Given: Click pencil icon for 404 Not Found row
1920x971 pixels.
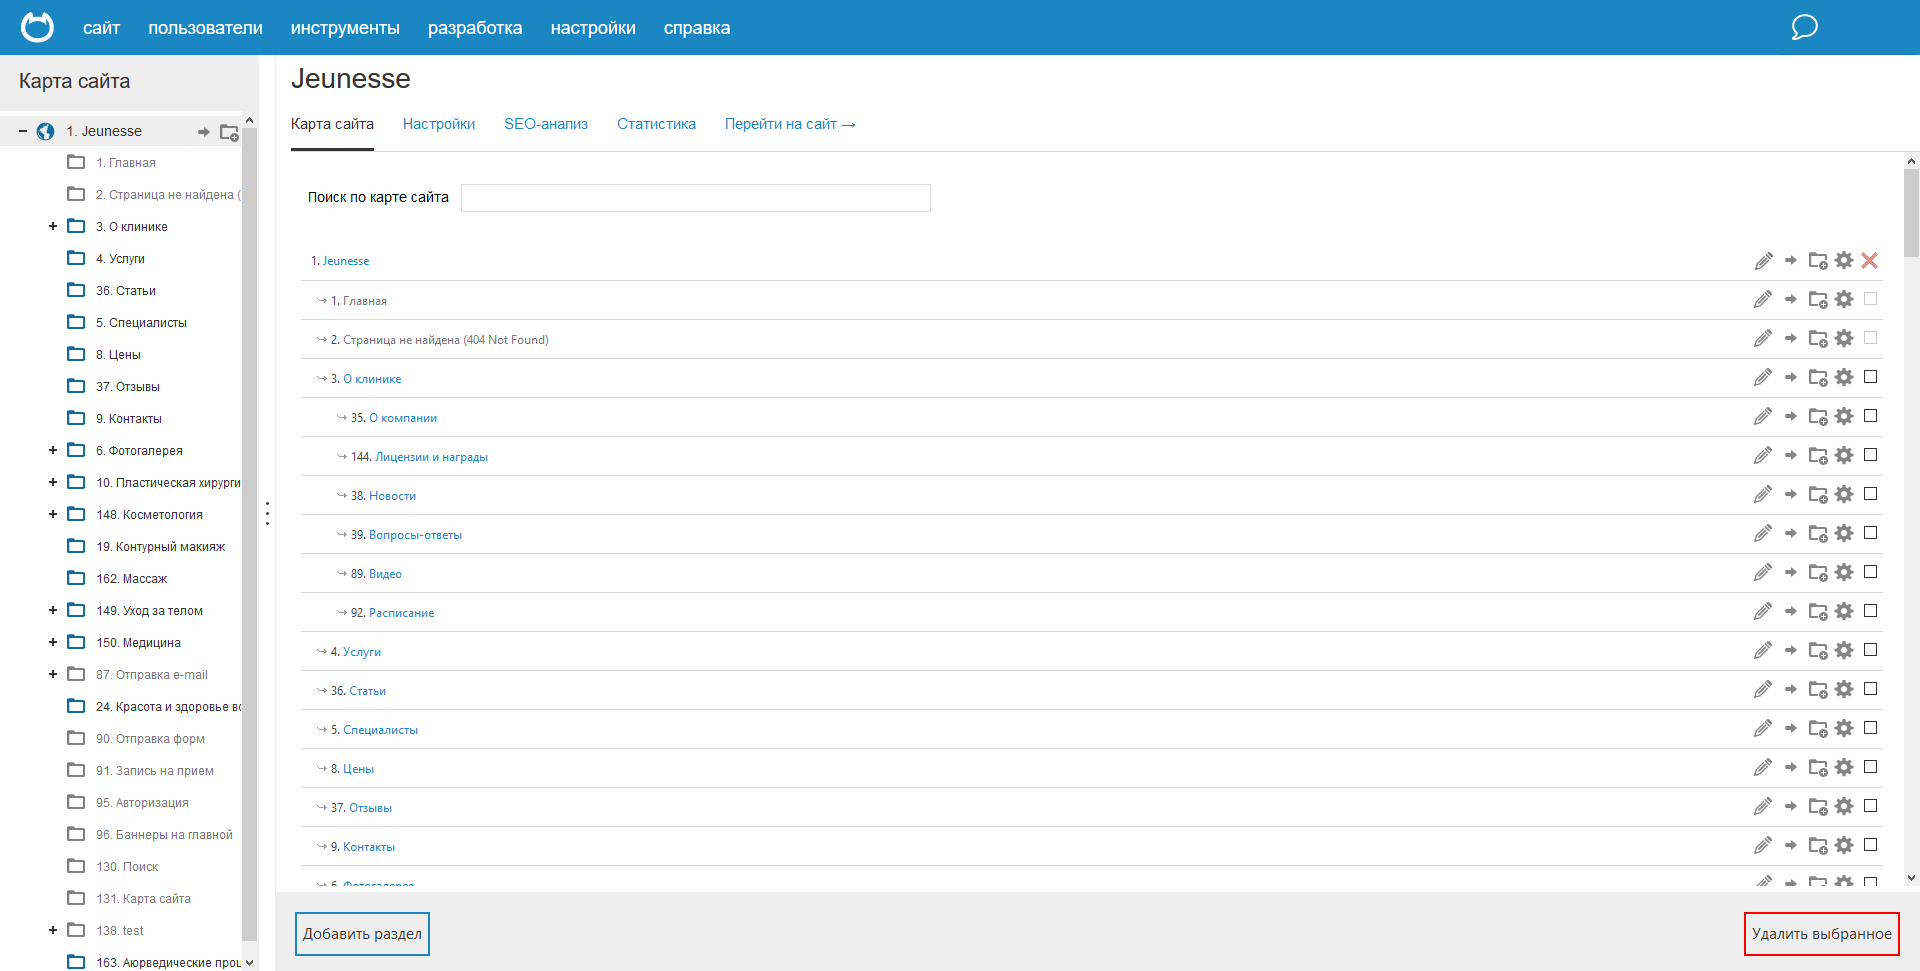Looking at the screenshot, I should [x=1763, y=339].
